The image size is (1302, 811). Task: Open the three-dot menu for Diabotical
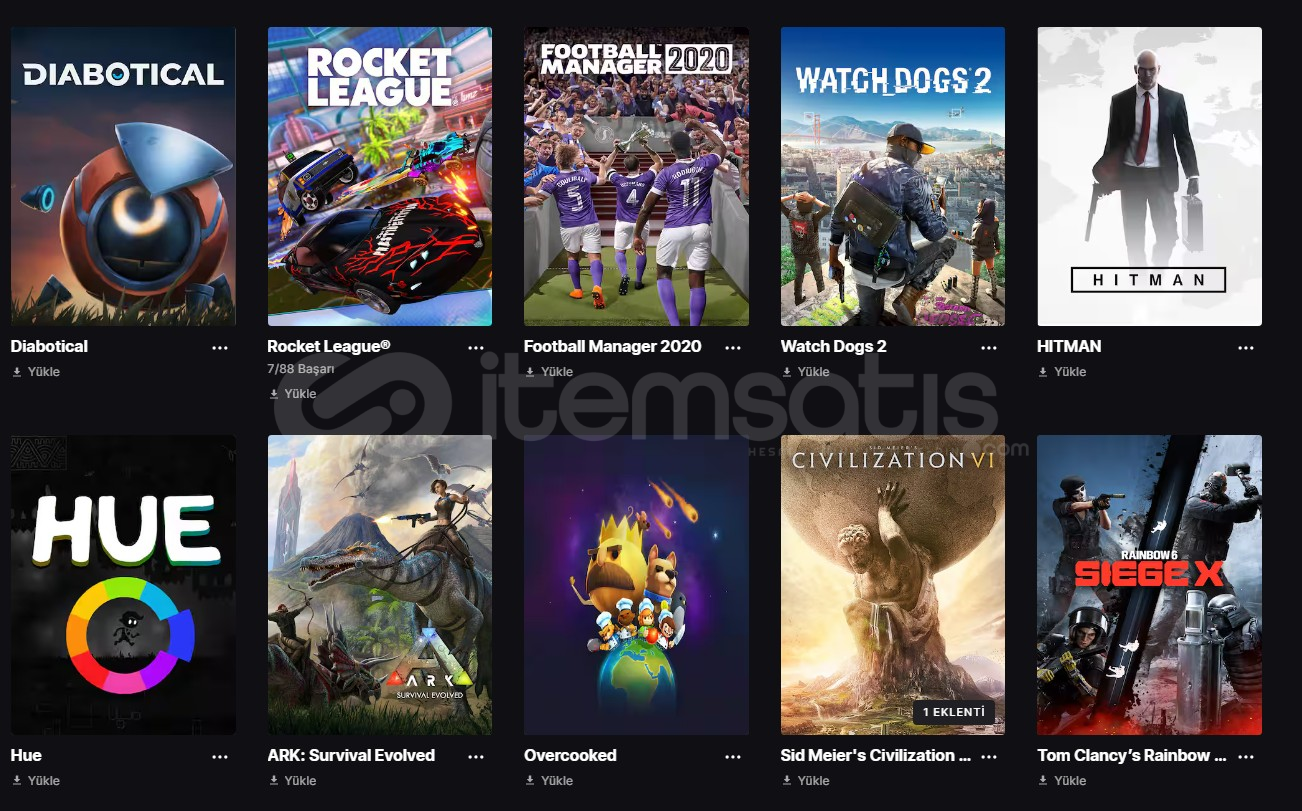pyautogui.click(x=220, y=348)
